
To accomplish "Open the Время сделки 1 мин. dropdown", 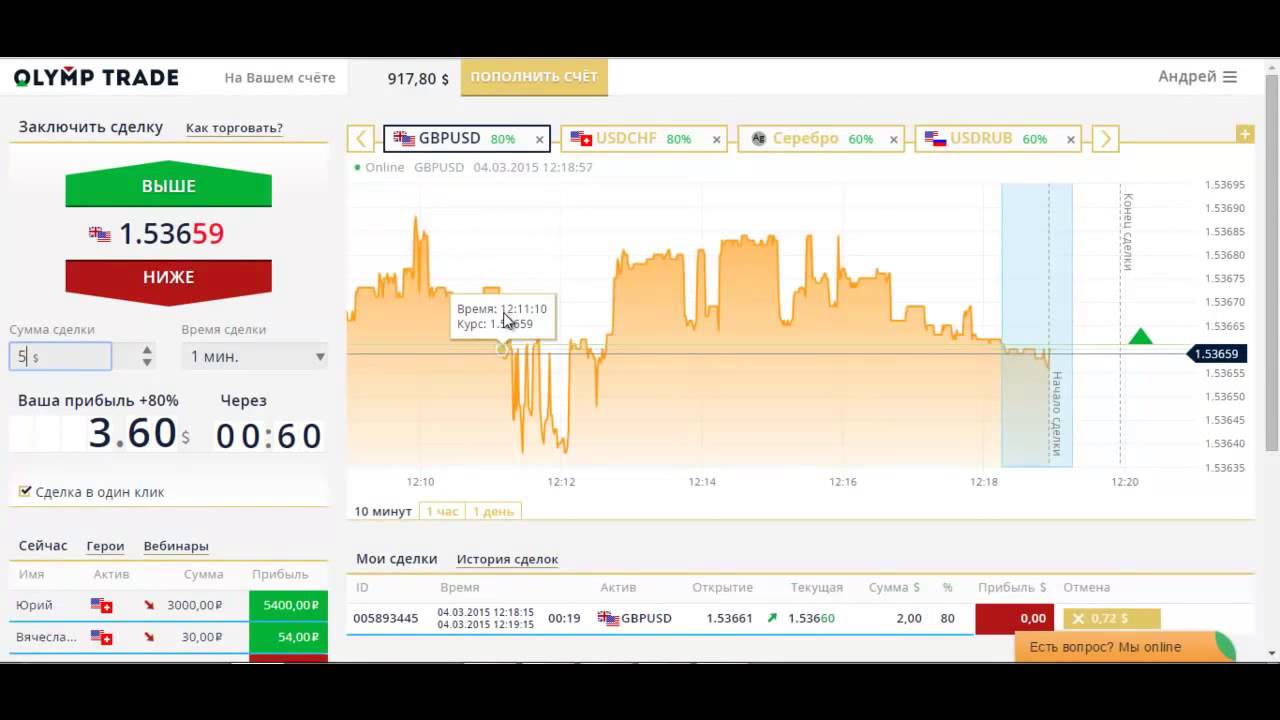I will click(x=255, y=356).
